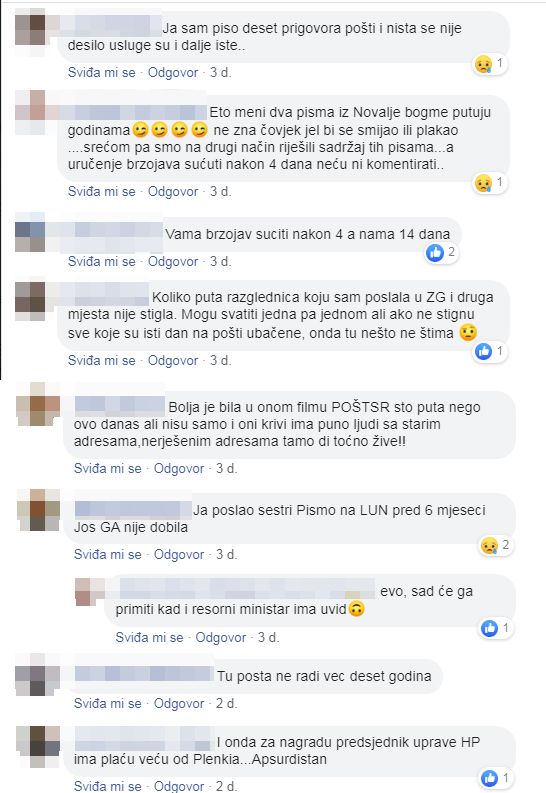
Task: Open avatar of the POŠTSR film commenter
Action: (x=38, y=404)
